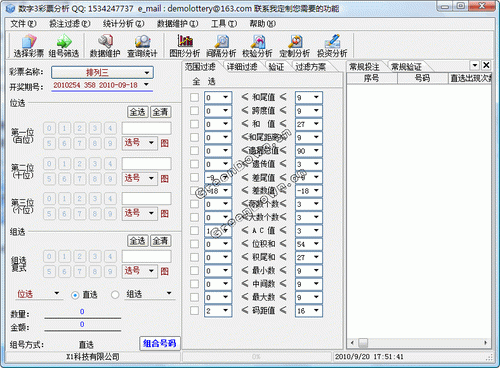Viewport: 500px width, 368px height.
Task: Click the scrollbar right arrow in results list
Action: pyautogui.click(x=485, y=343)
